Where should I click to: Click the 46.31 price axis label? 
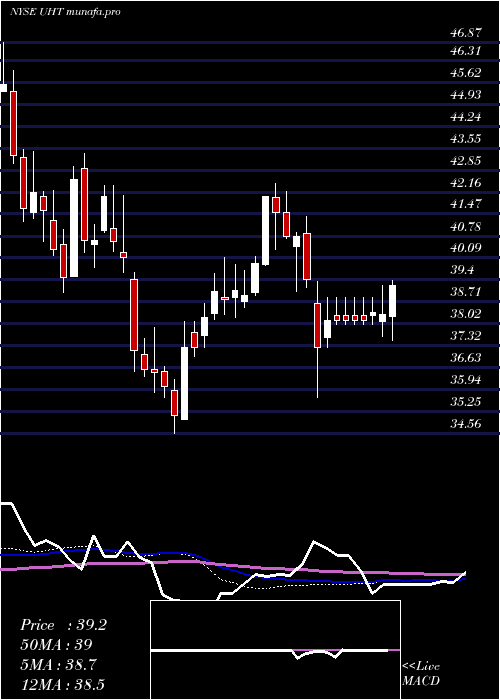(x=465, y=51)
